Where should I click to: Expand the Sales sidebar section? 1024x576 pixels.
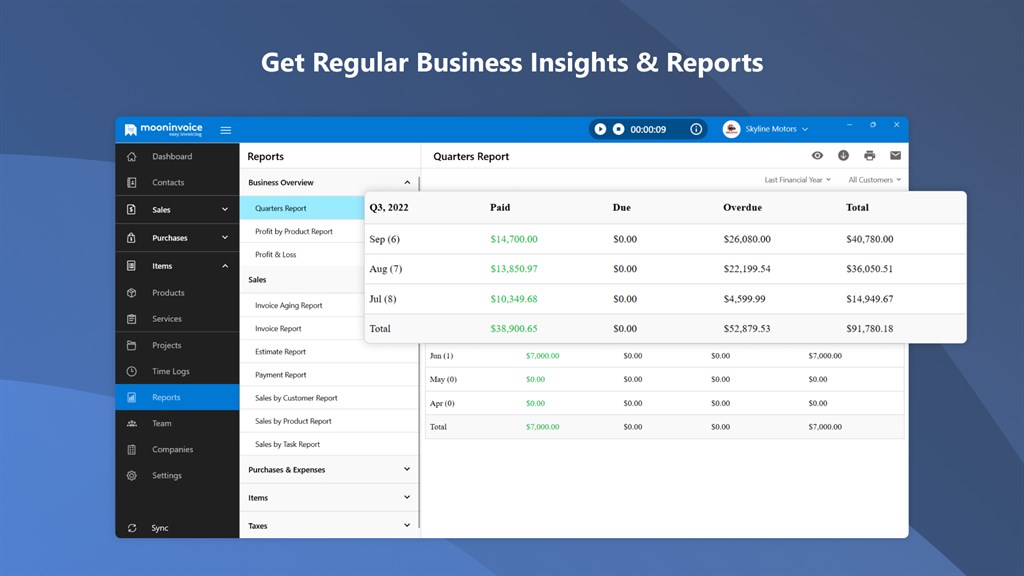[177, 210]
